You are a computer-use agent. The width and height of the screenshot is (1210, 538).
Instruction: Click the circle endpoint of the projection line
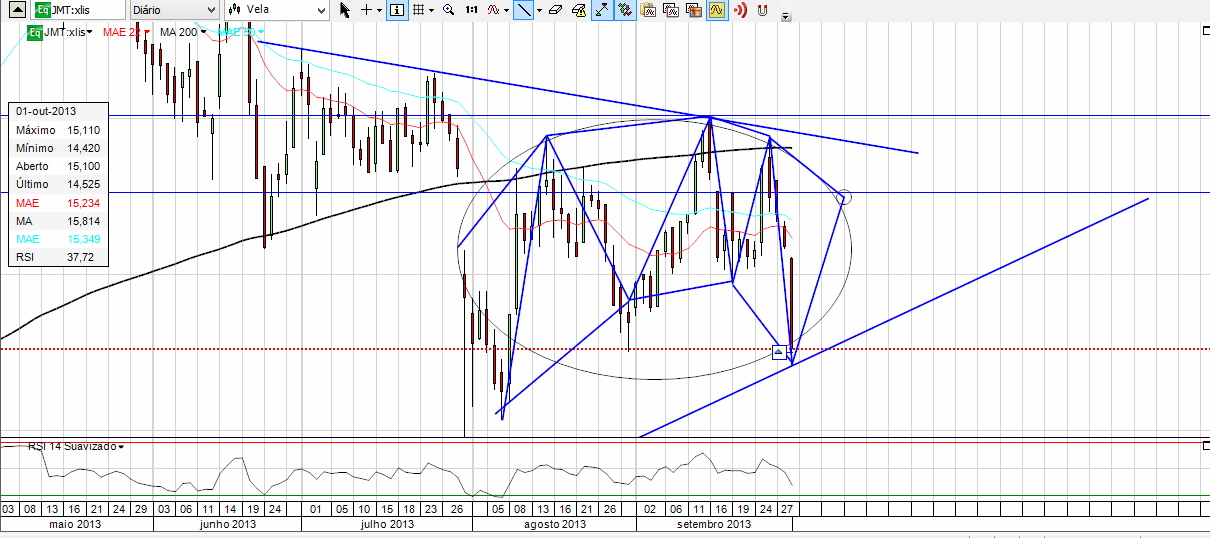point(844,197)
